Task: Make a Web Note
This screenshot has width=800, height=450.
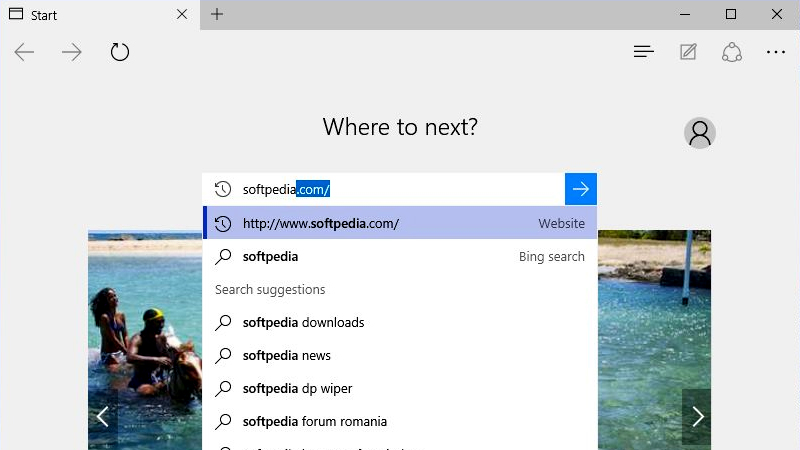Action: [688, 52]
